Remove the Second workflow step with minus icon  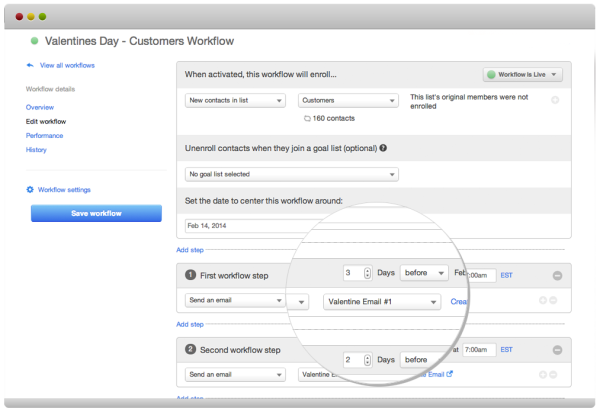pos(557,350)
